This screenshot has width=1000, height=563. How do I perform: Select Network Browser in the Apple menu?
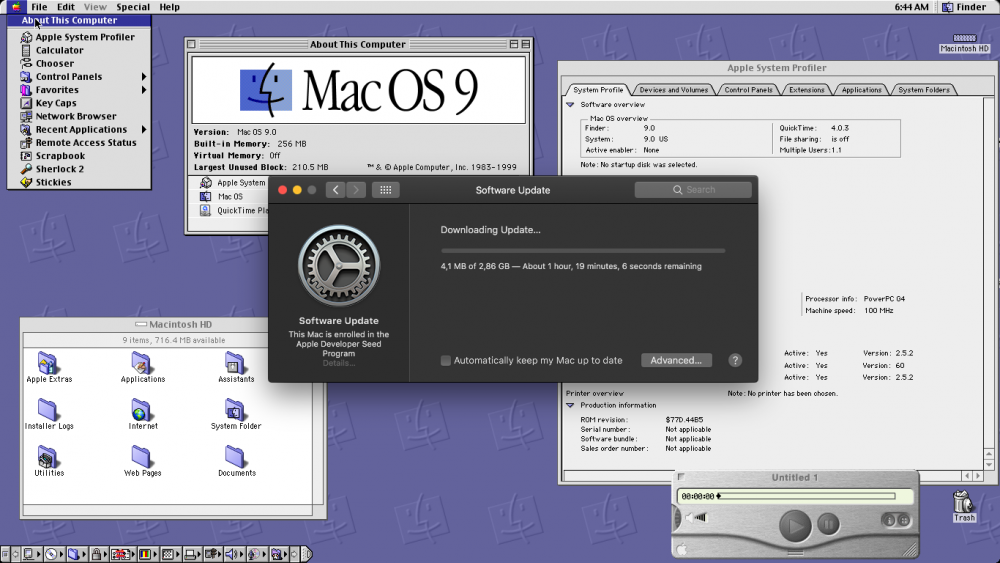79,116
